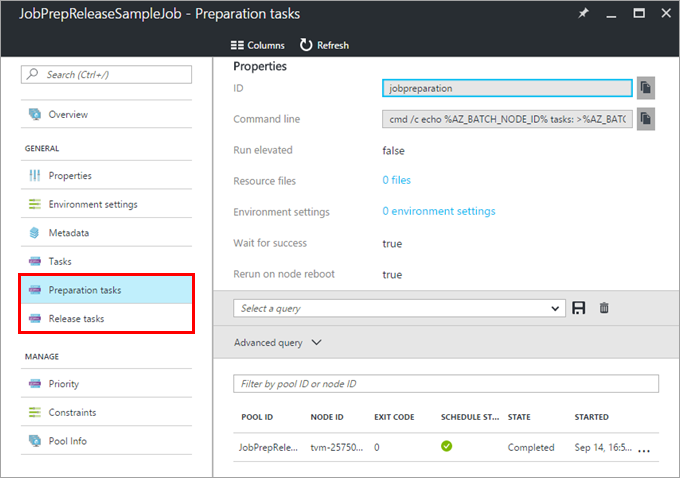
Task: Click the sidebar search box
Action: pyautogui.click(x=106, y=75)
